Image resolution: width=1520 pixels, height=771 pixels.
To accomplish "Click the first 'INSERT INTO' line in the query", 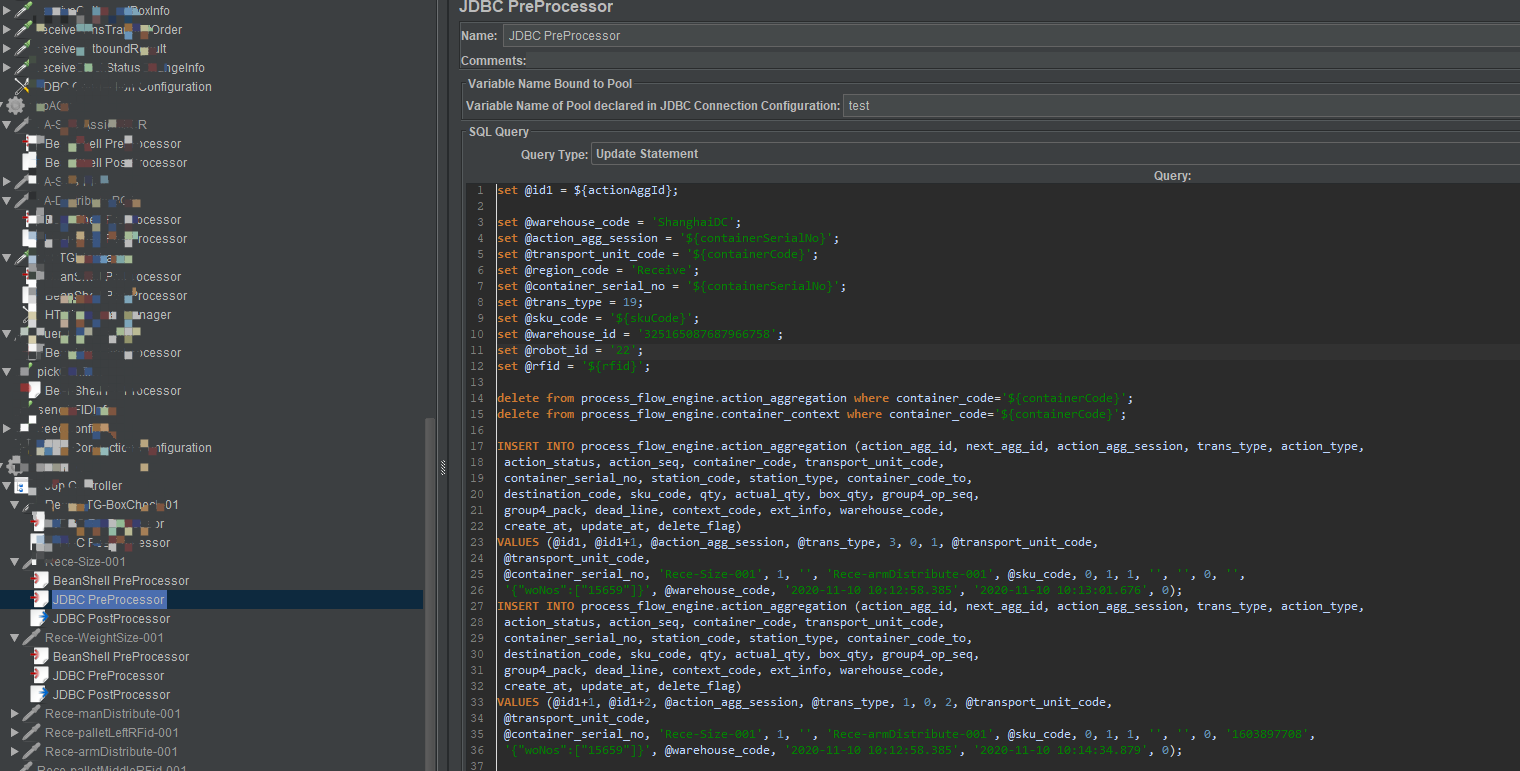I will coord(930,446).
